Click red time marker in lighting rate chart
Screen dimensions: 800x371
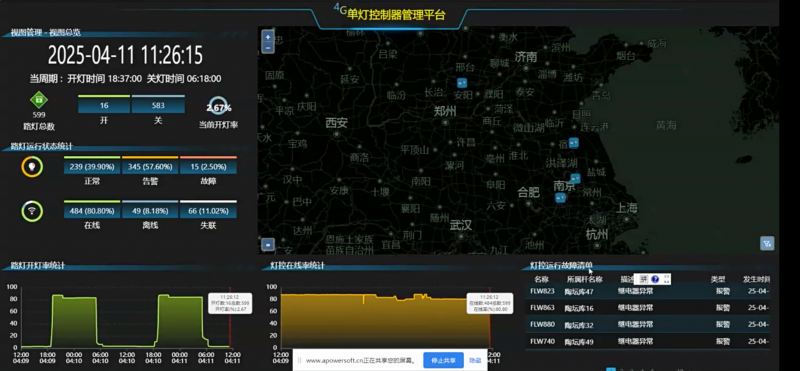(x=230, y=316)
